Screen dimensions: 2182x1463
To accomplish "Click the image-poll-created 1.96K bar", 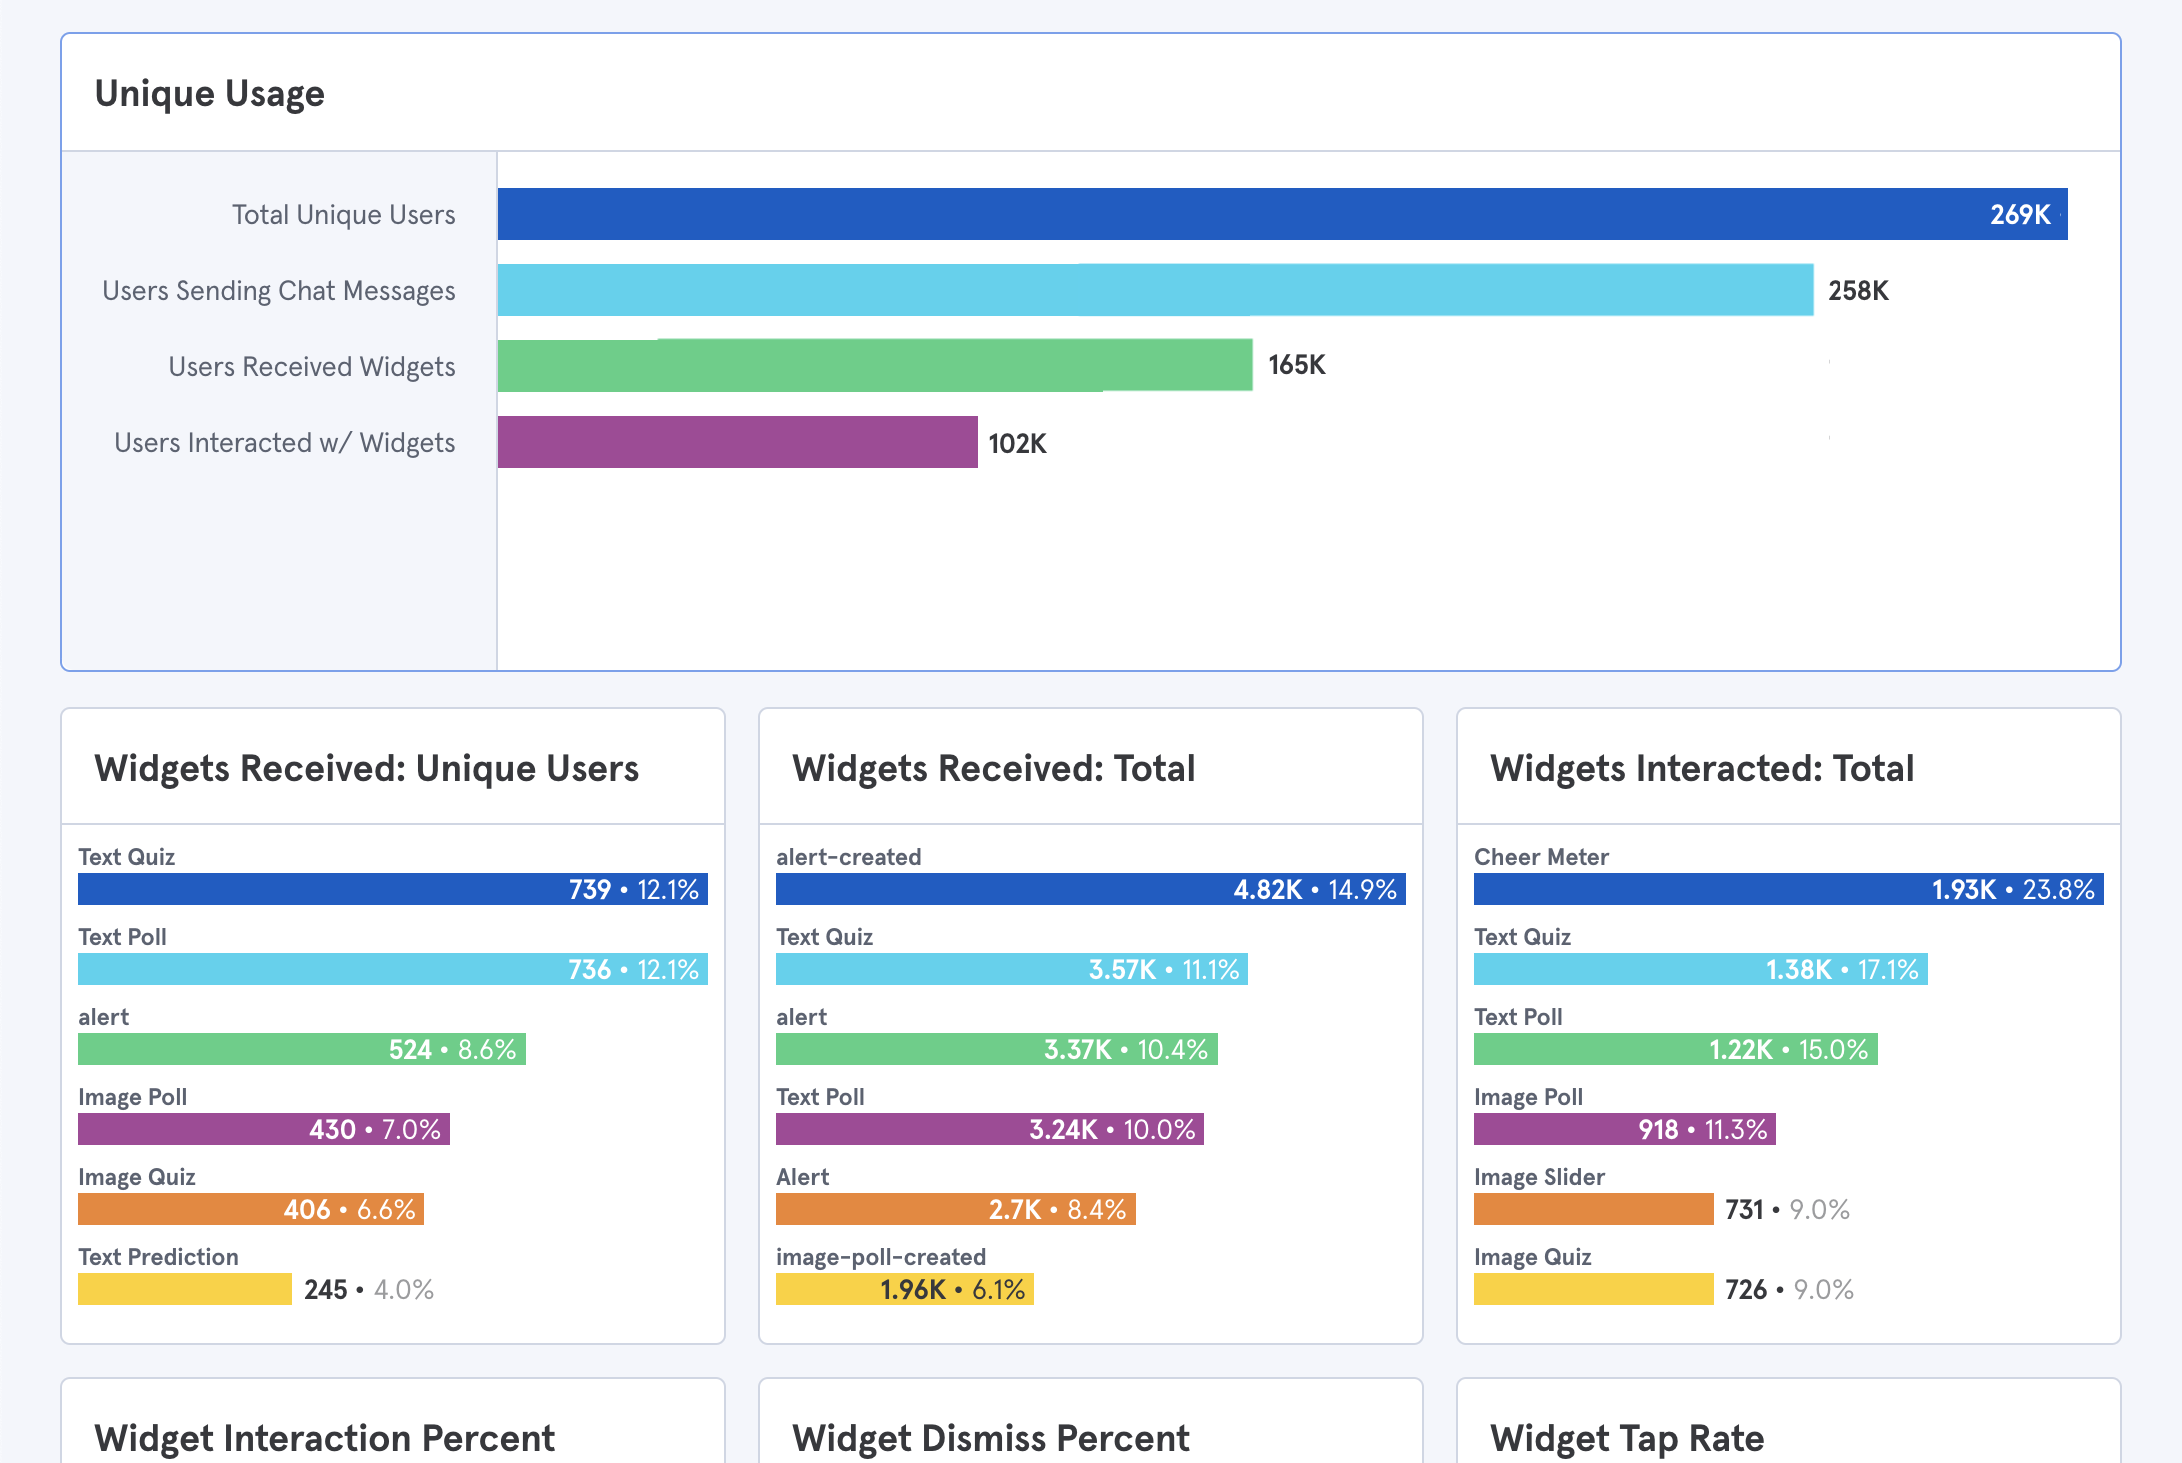I will pyautogui.click(x=904, y=1289).
